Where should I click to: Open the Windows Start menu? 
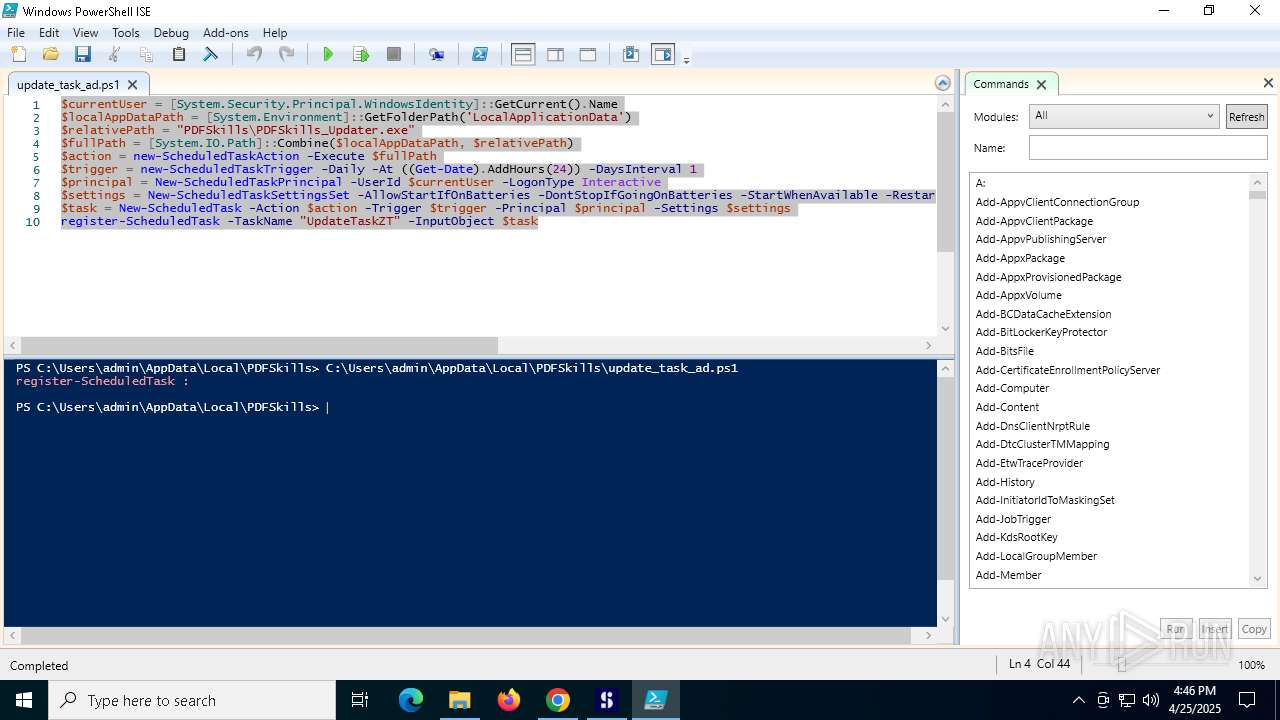(23, 700)
